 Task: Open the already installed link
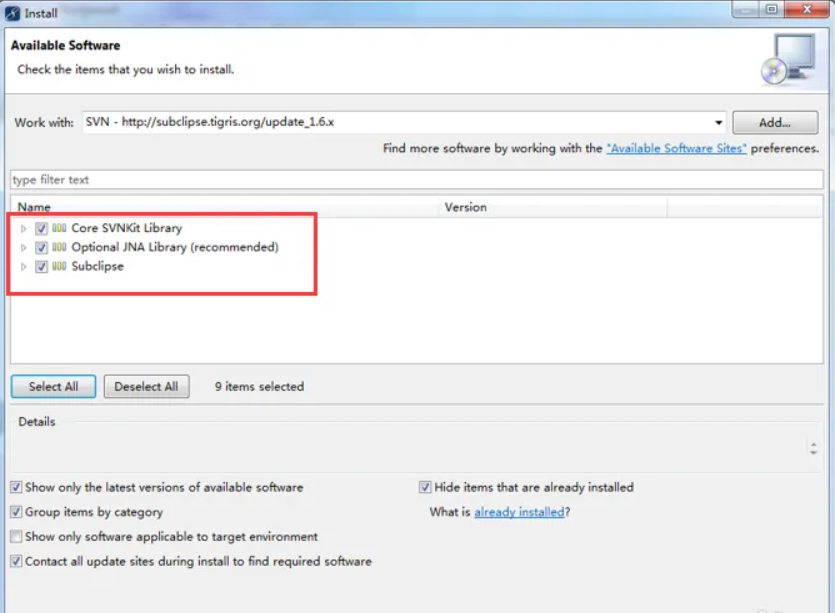click(519, 512)
